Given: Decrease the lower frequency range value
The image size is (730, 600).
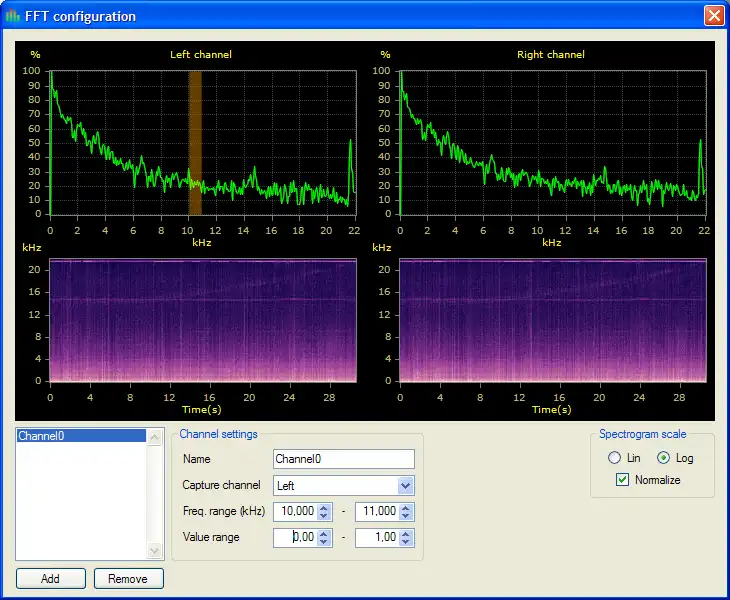Looking at the screenshot, I should 324,516.
